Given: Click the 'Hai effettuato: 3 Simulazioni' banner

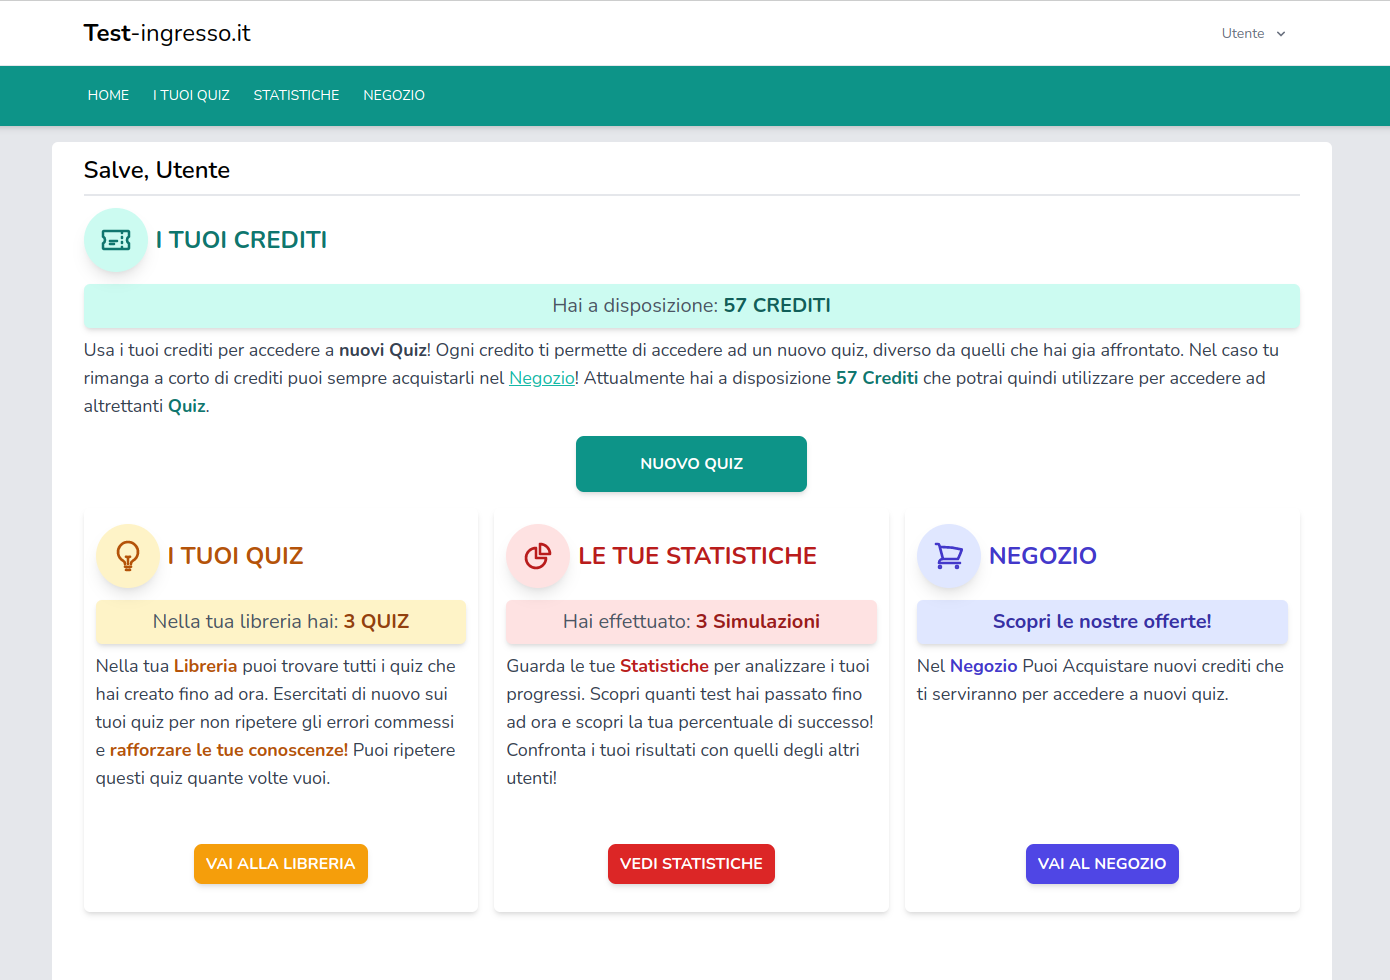Looking at the screenshot, I should [691, 622].
